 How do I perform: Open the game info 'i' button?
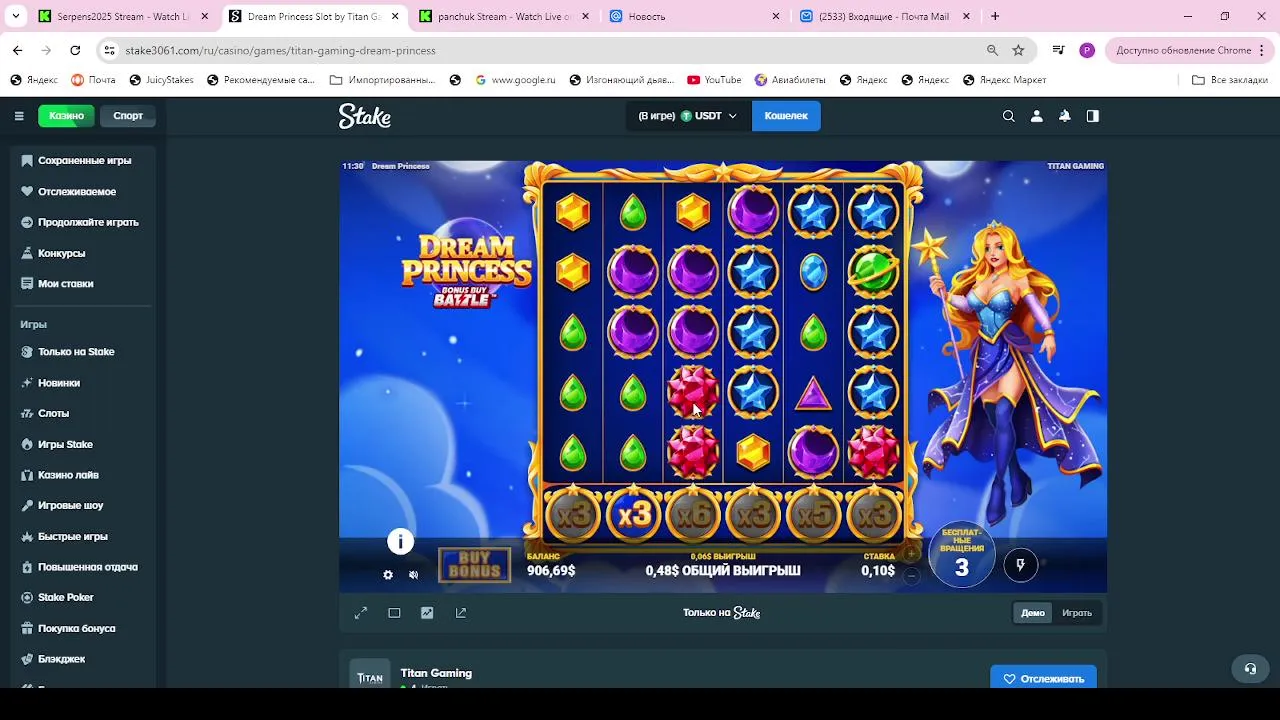(x=400, y=541)
